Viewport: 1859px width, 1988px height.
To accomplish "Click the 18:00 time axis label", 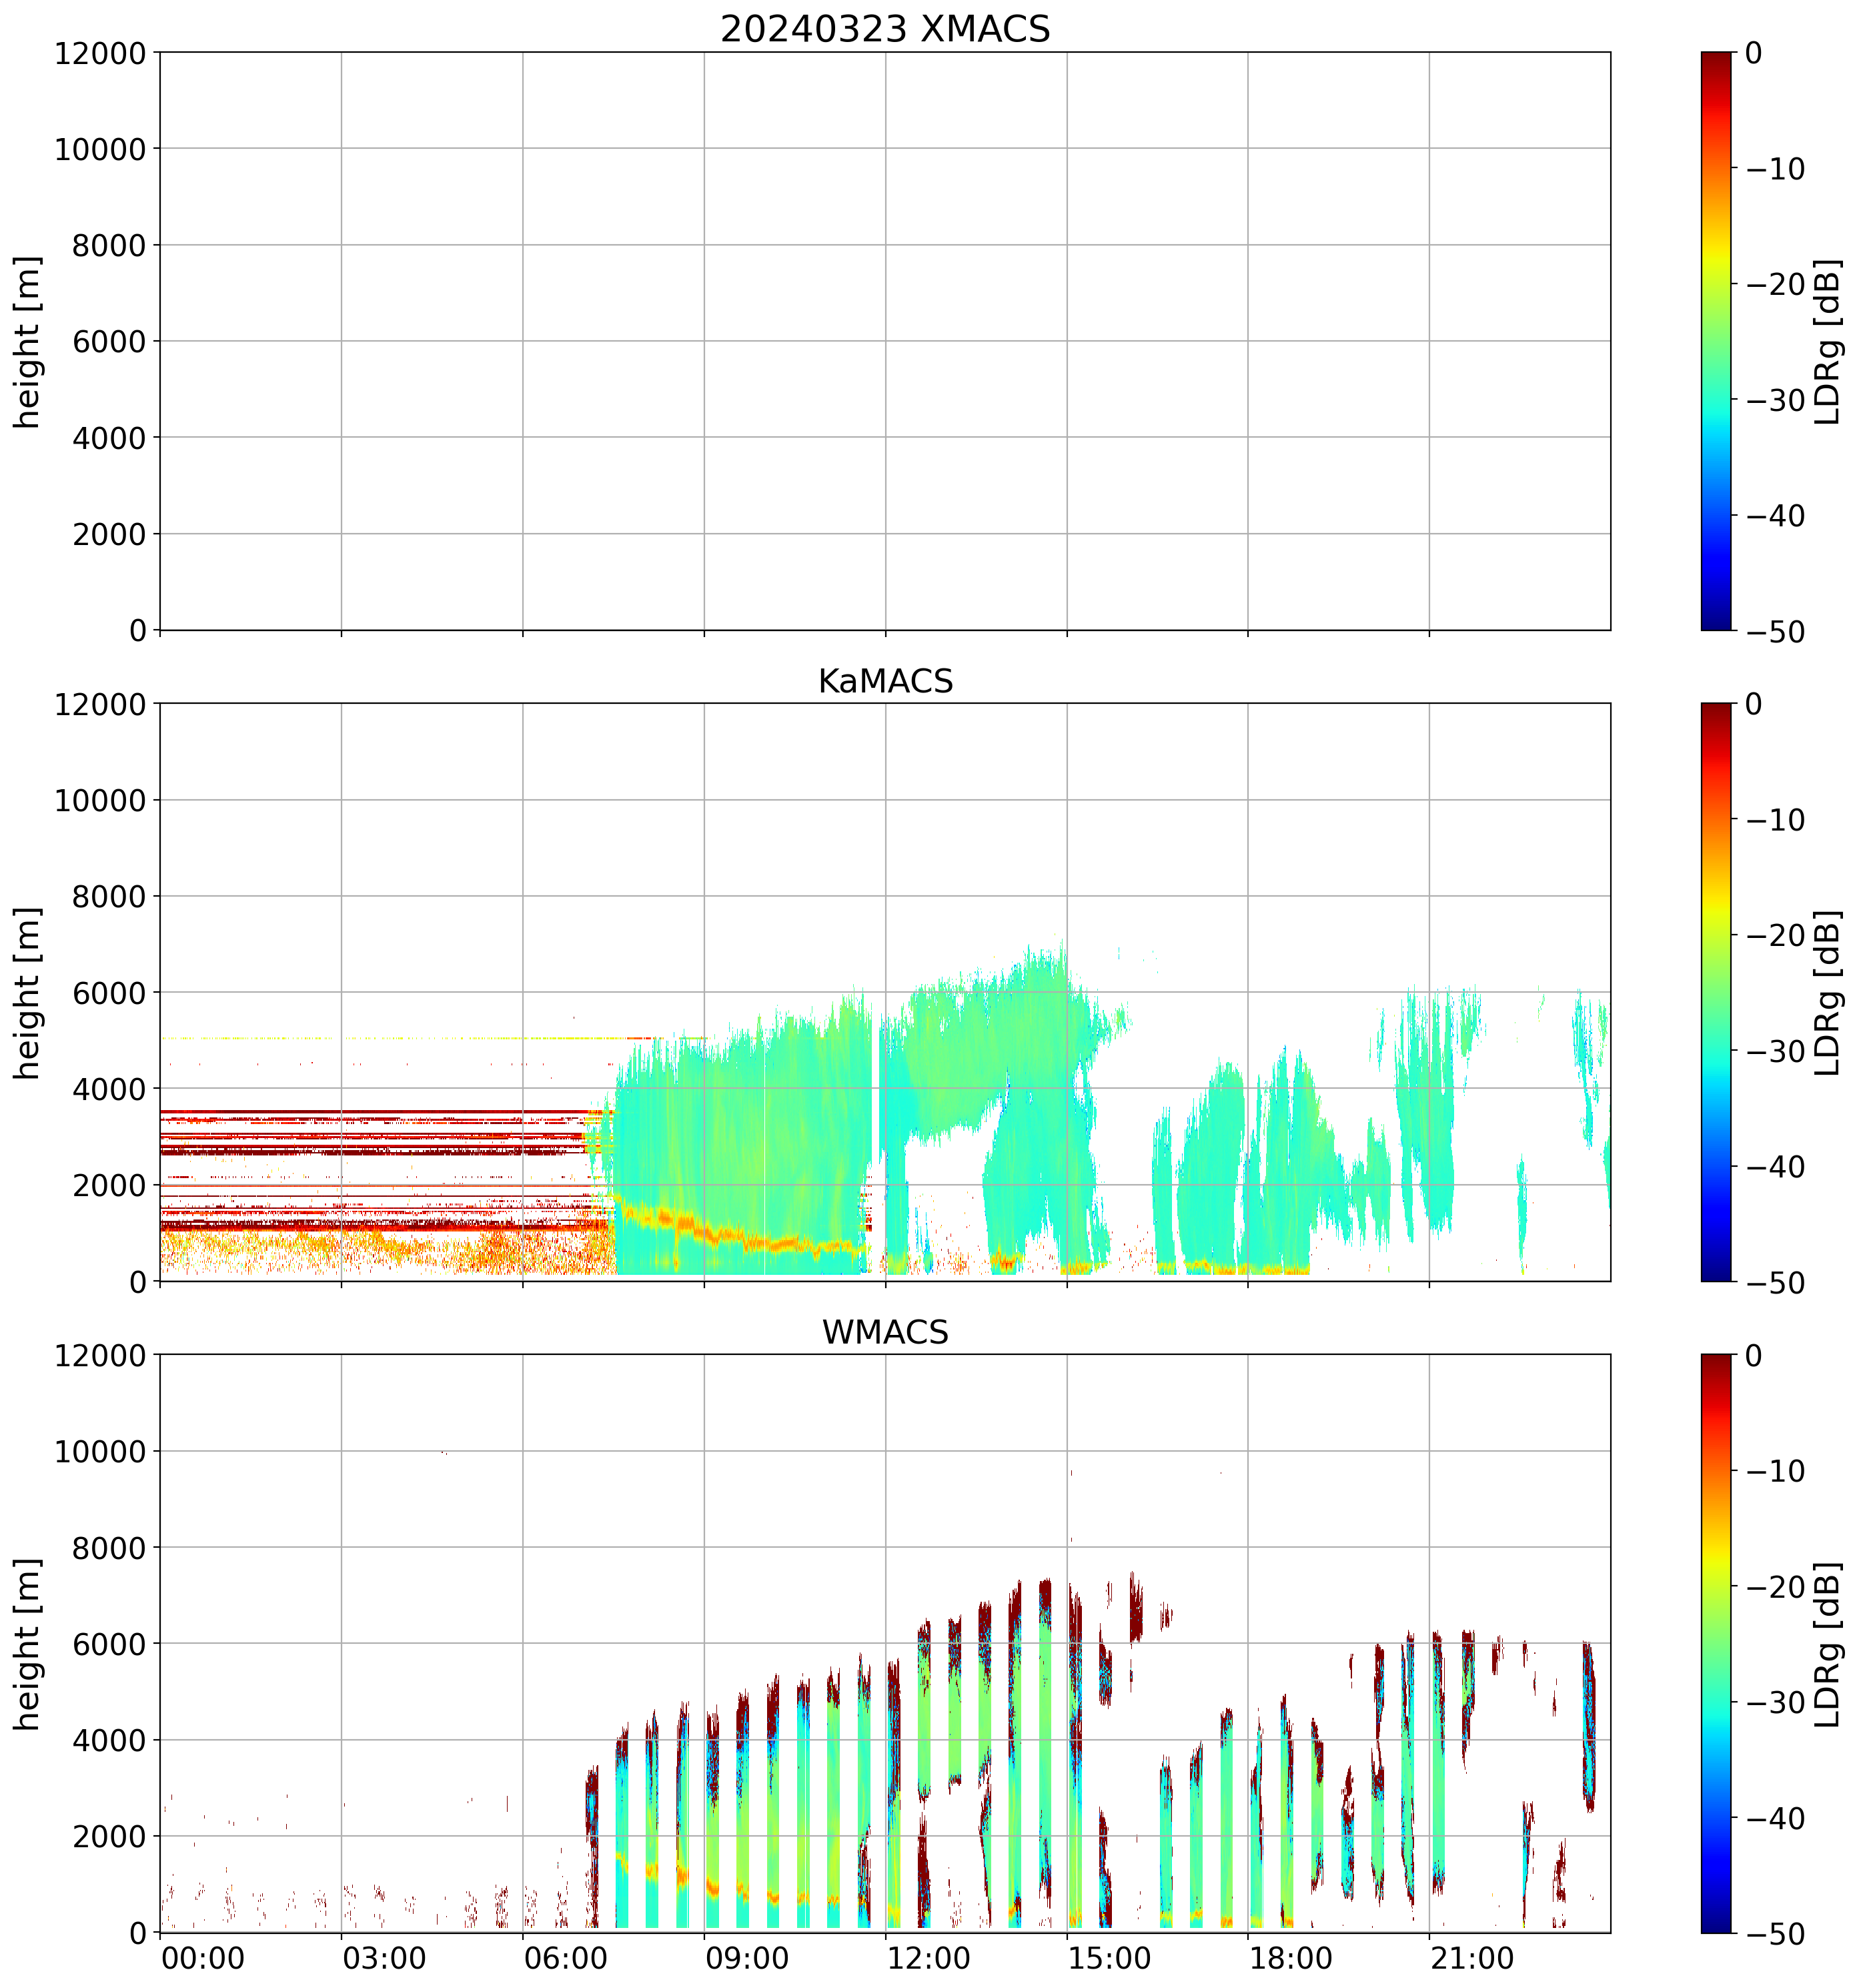I will tap(1290, 1957).
